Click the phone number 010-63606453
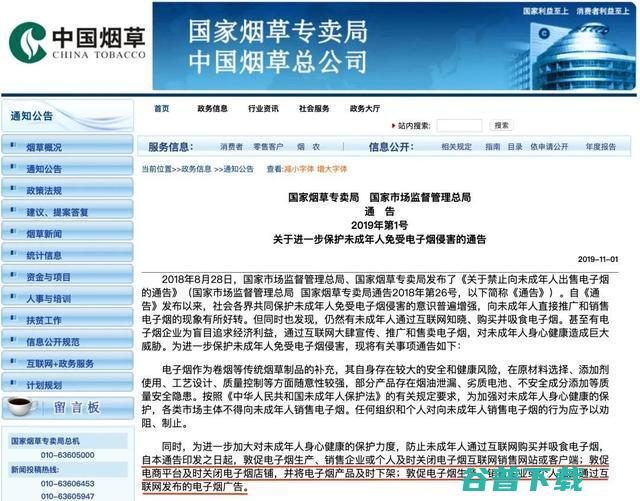640x501 pixels. 67,483
